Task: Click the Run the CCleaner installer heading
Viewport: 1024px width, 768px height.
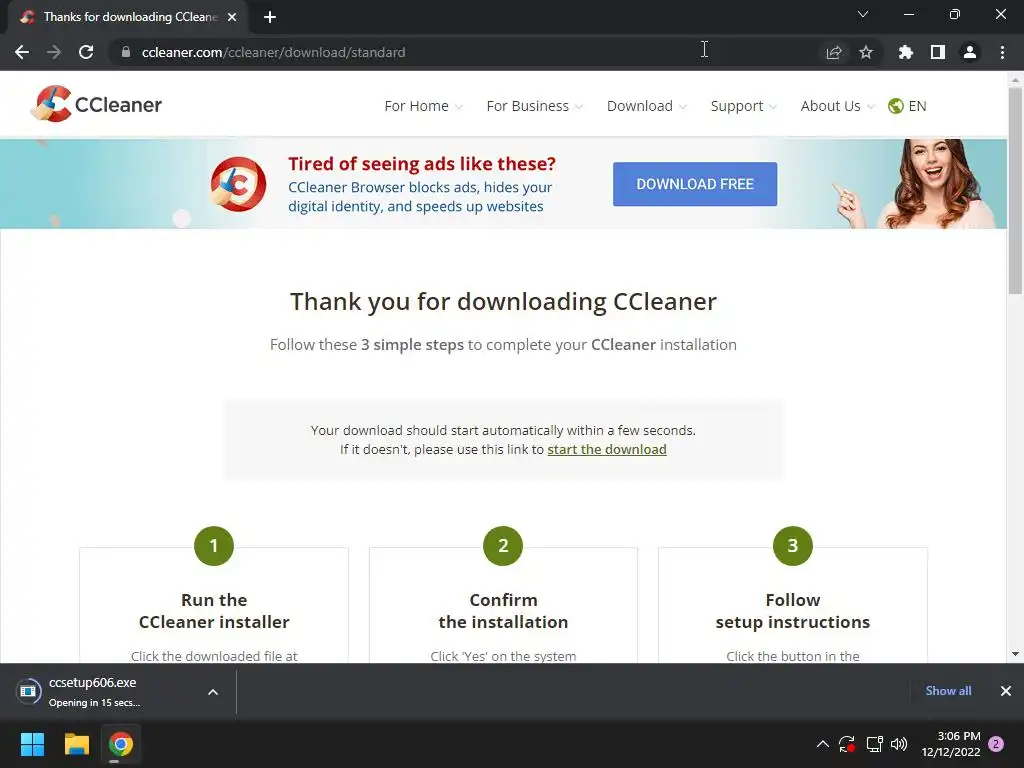Action: (214, 611)
